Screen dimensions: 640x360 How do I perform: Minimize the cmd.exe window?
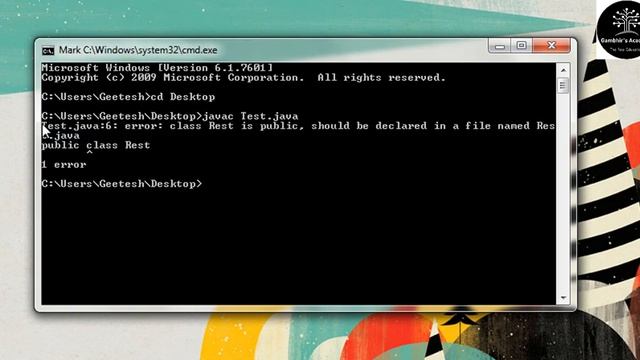500,46
